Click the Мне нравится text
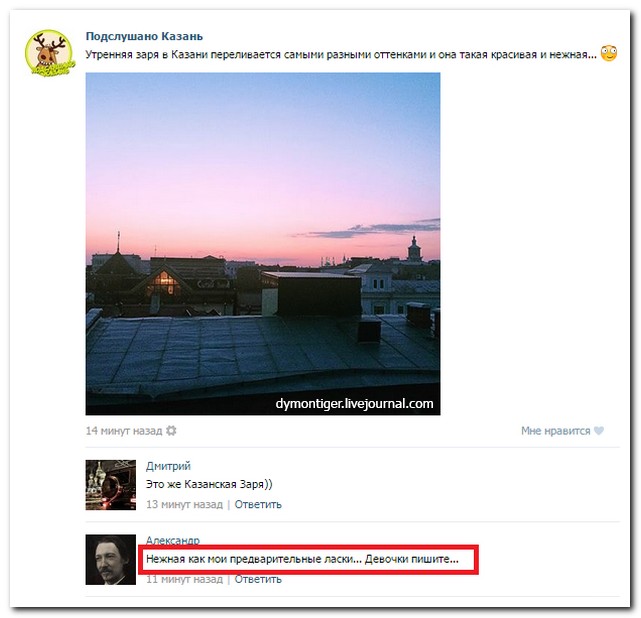The width and height of the screenshot is (641, 618). [x=556, y=431]
